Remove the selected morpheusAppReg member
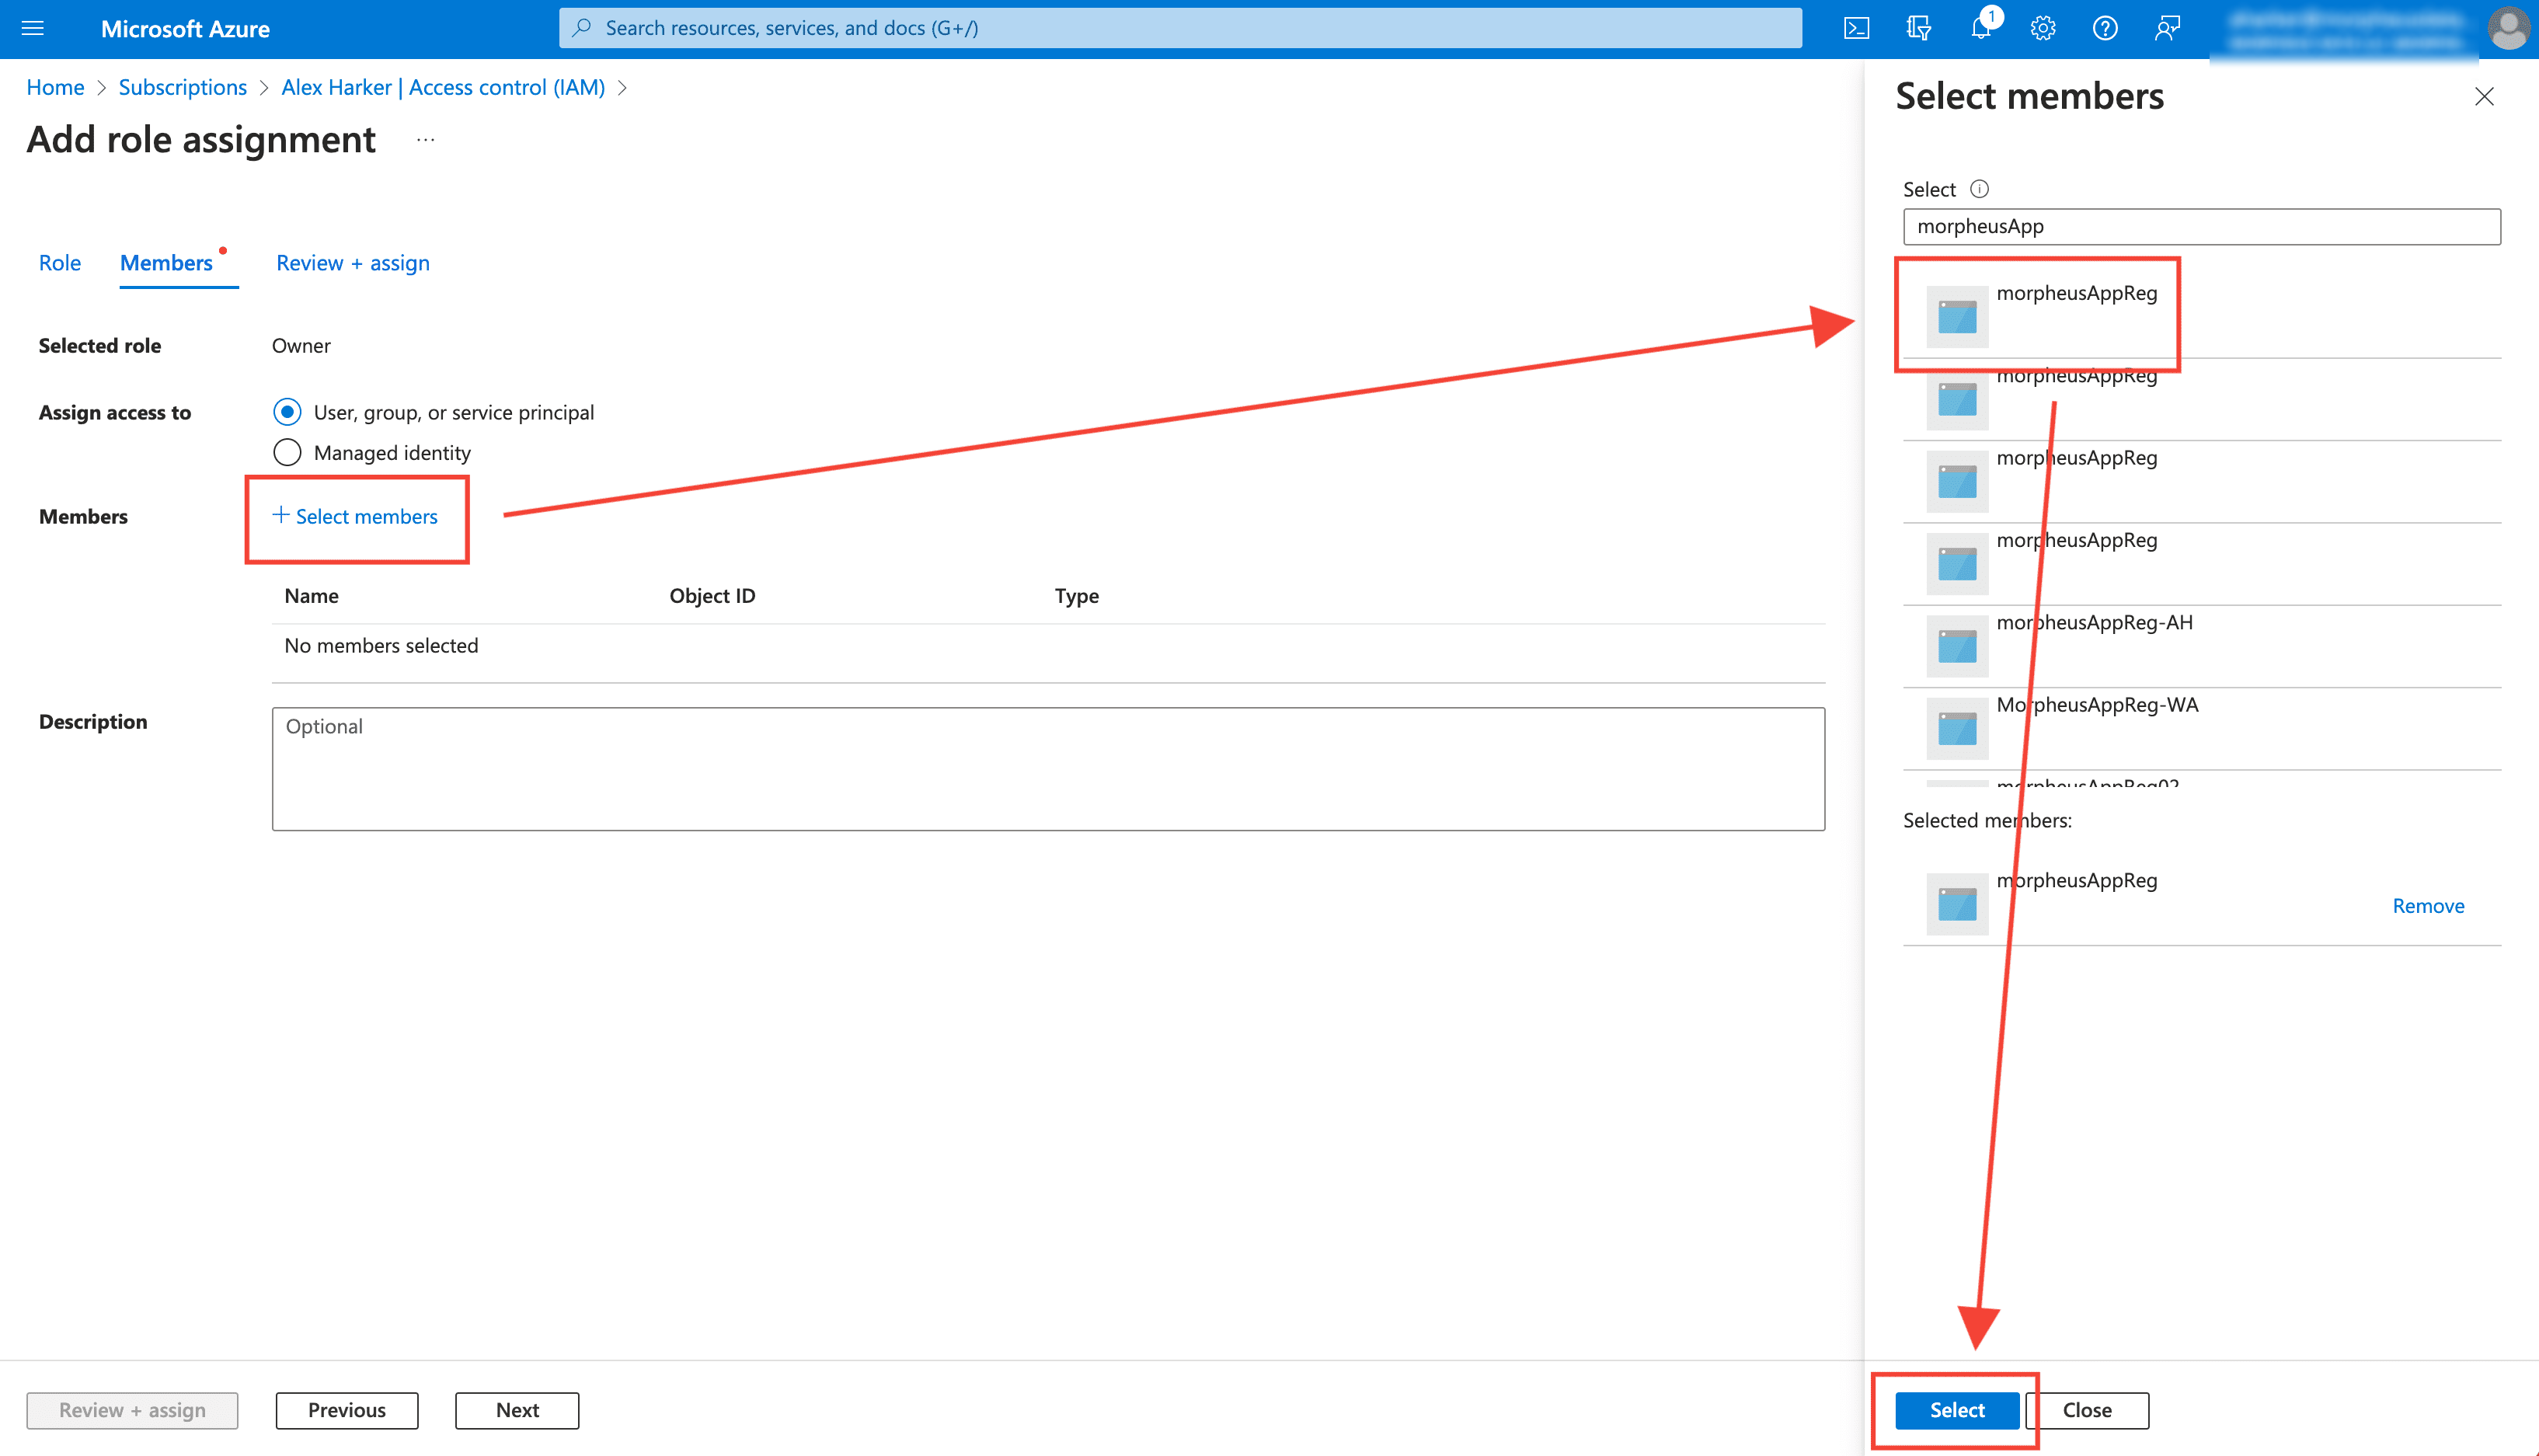Screen dimensions: 2539x1456 2427,906
